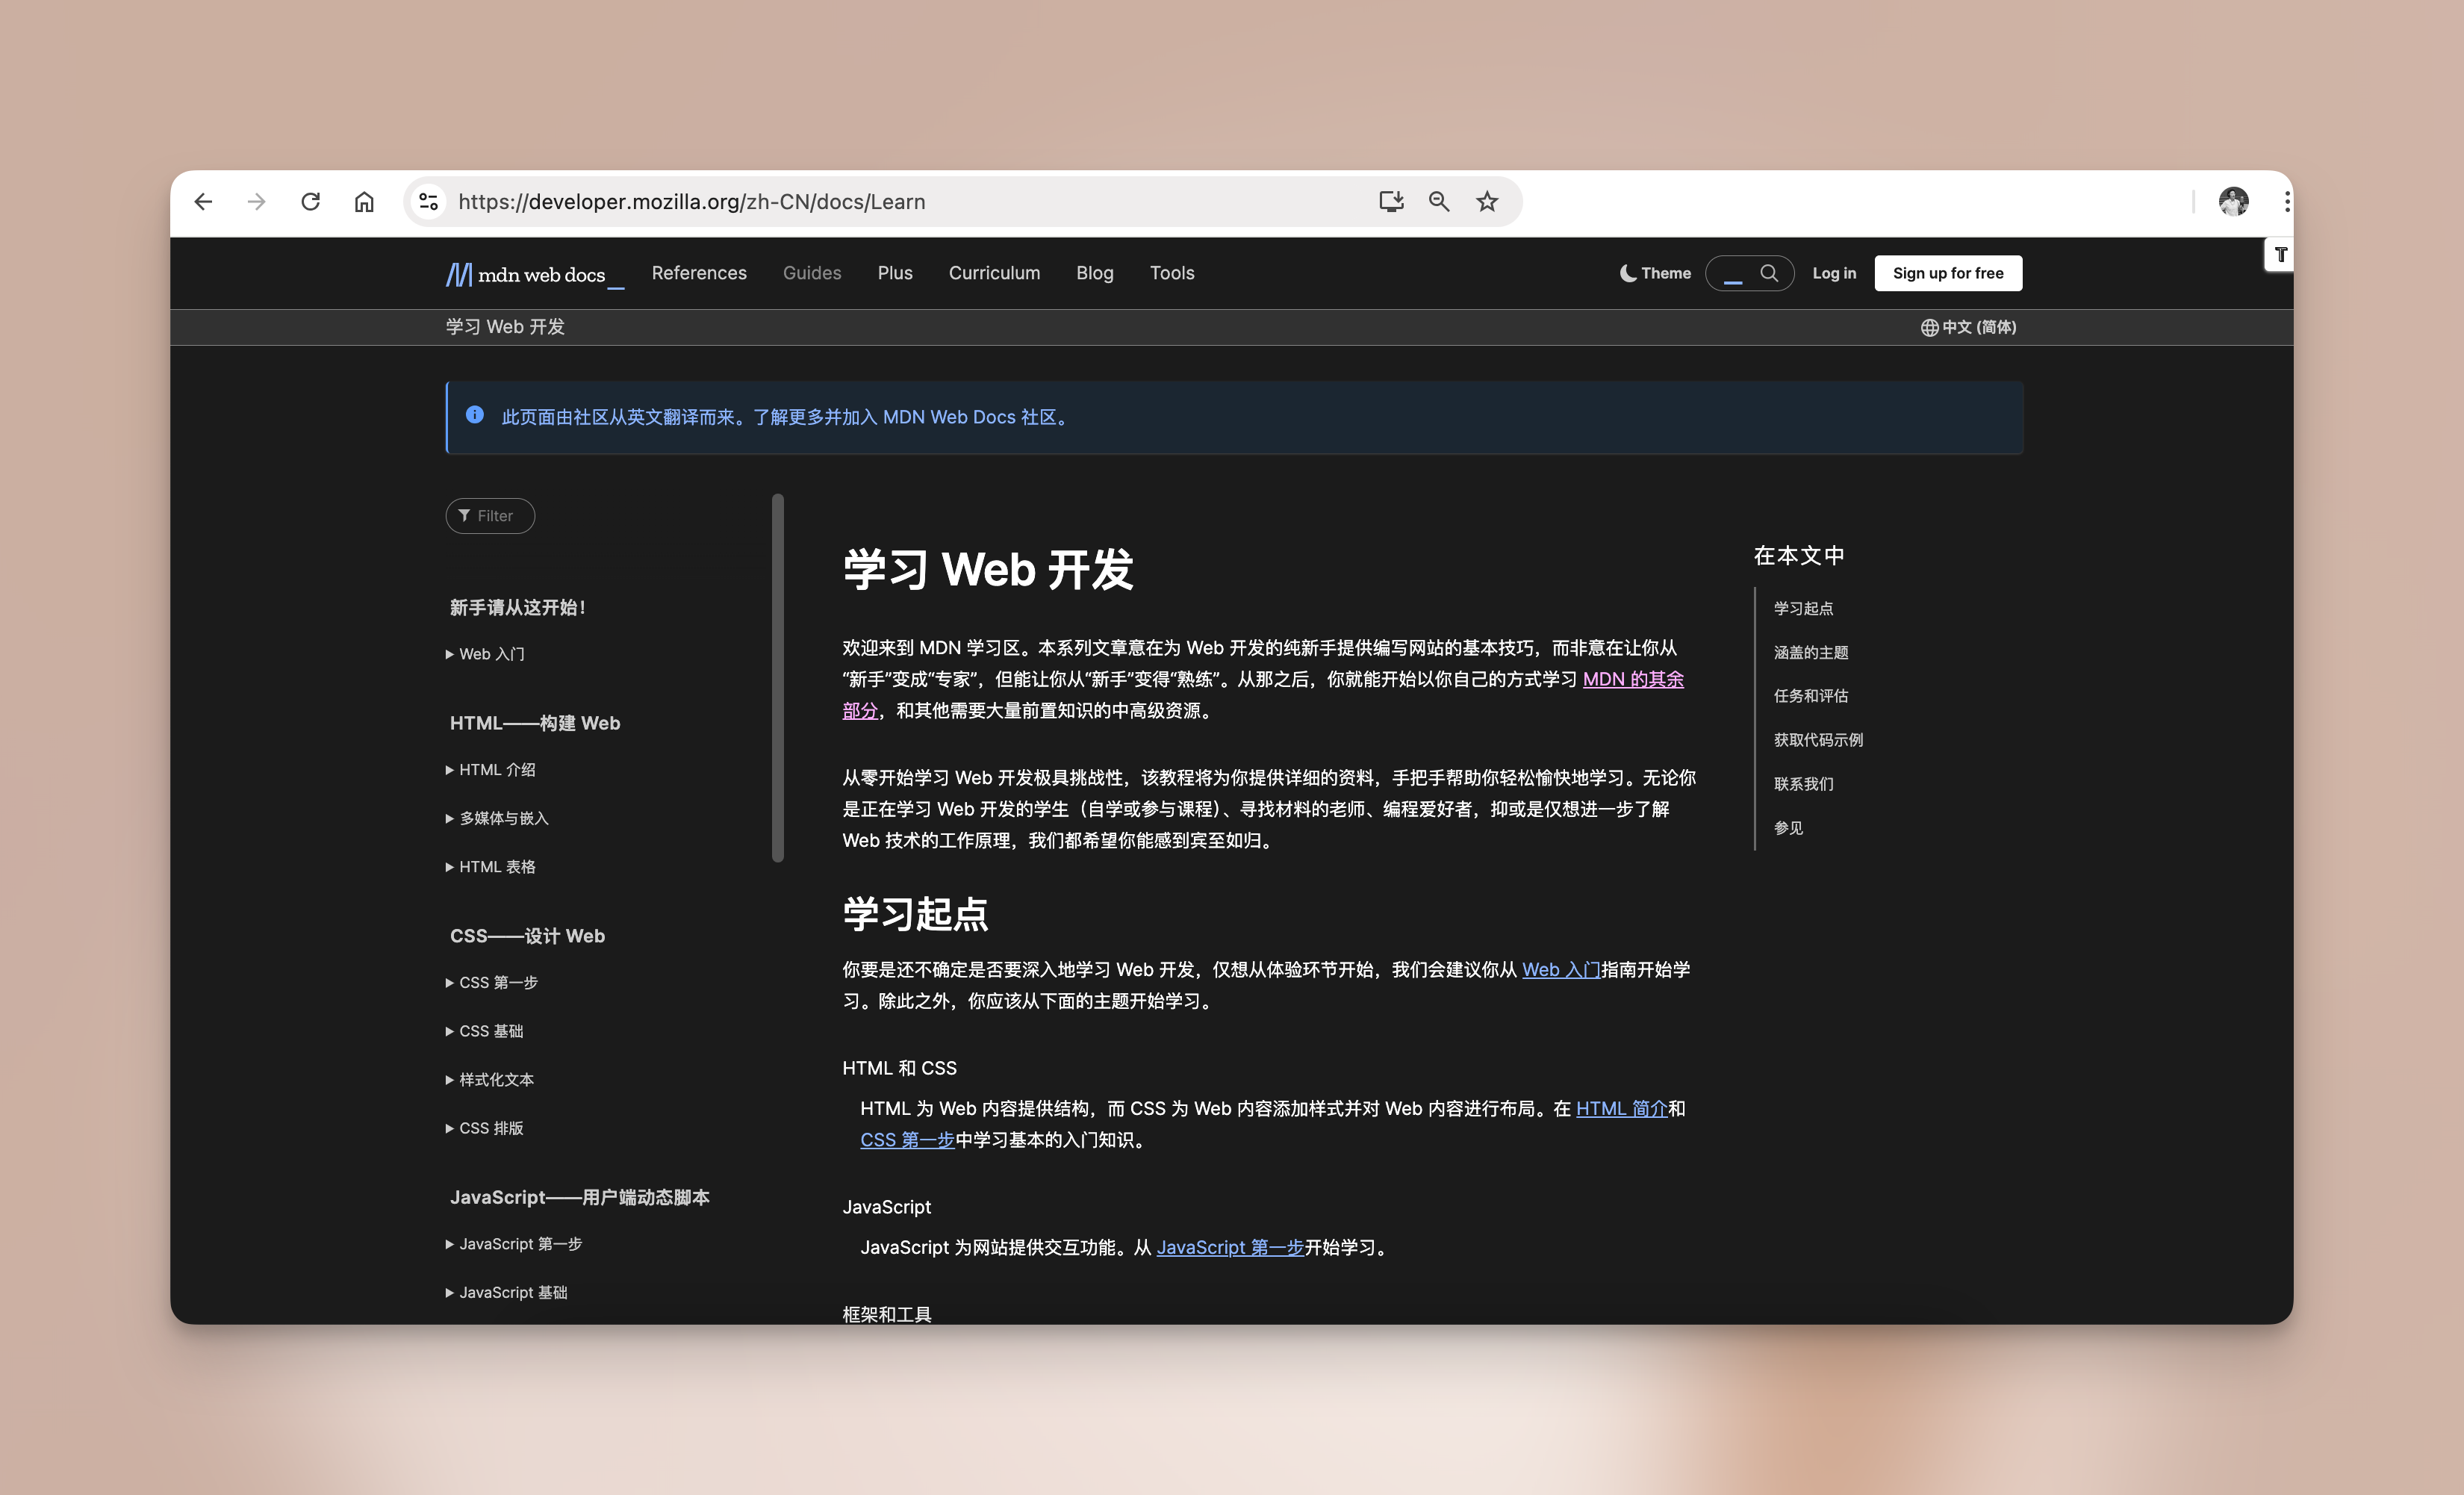Expand the HTML 介绍 sidebar section
The image size is (2464, 1495).
click(496, 770)
